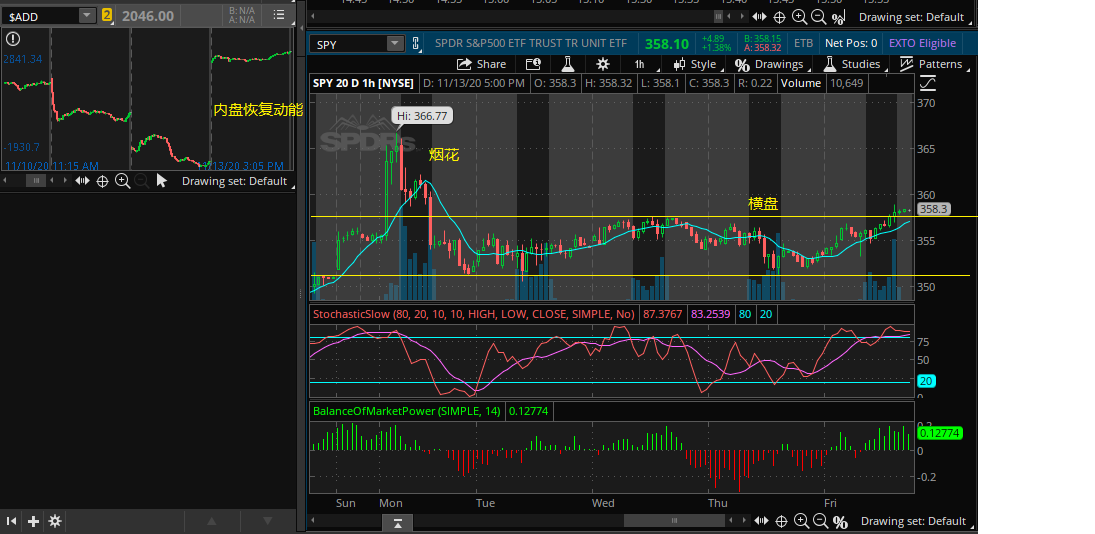
Task: Open the flask icon right of quick quote
Action: 567,64
